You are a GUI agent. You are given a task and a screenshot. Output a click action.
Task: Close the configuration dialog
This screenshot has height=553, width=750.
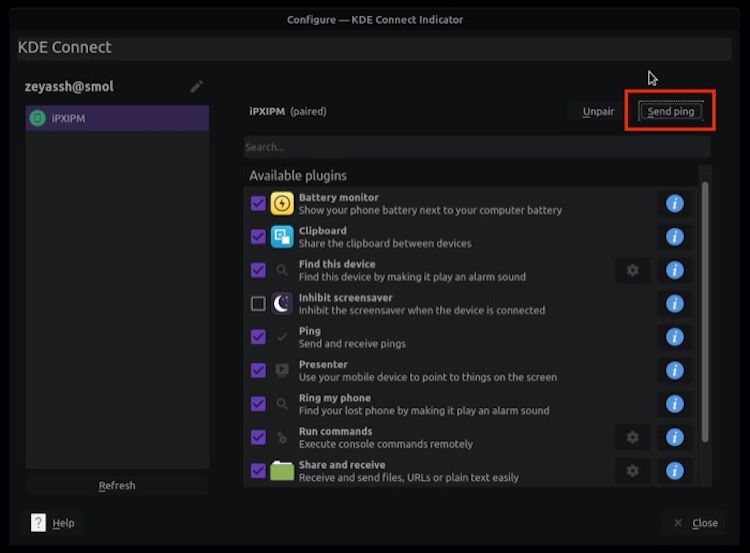696,523
